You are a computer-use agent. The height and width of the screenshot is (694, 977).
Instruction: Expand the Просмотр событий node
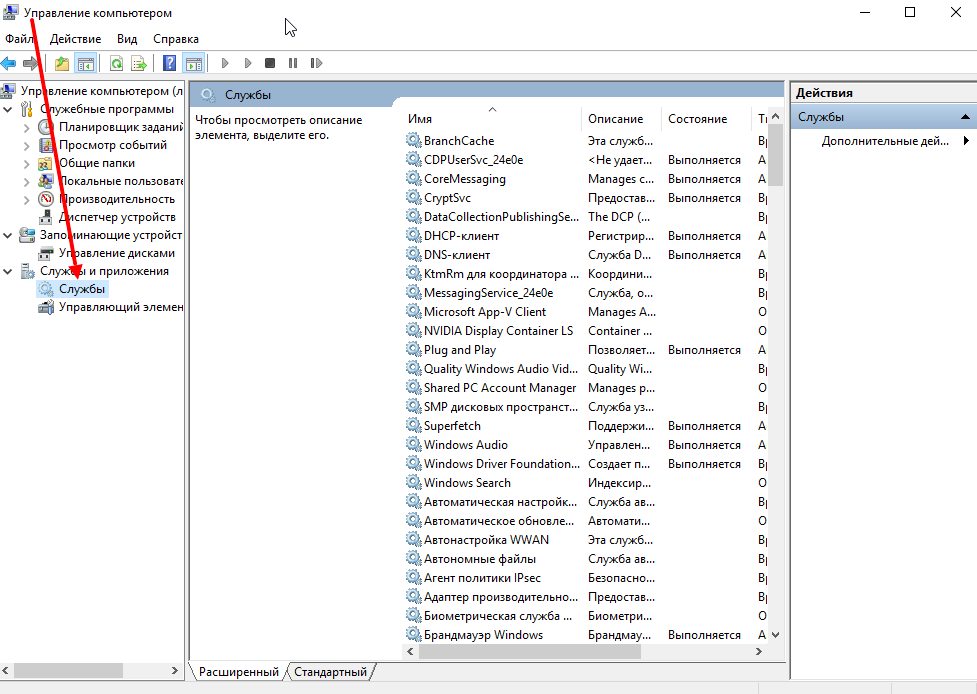(26, 146)
